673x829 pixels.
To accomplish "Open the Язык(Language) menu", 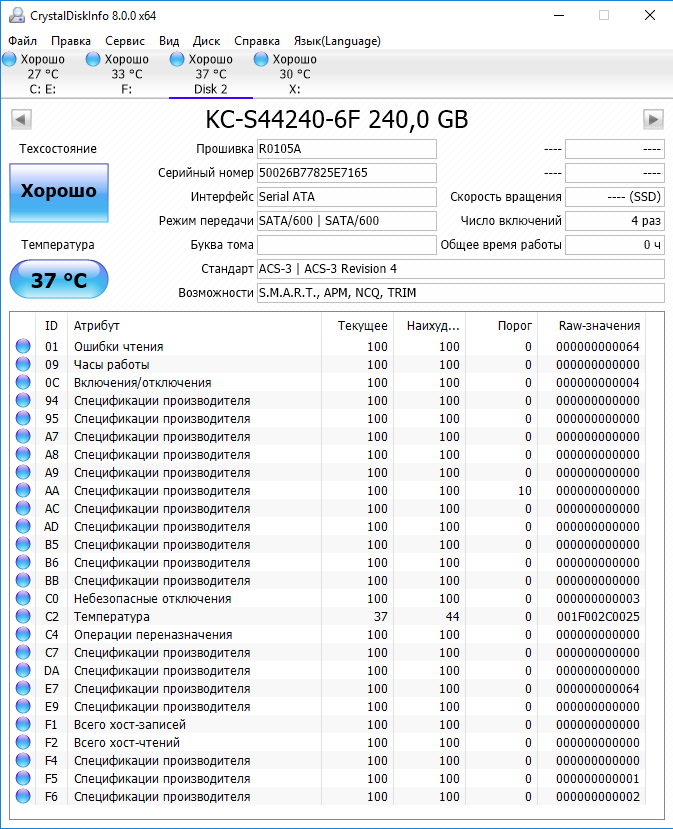I will (337, 41).
